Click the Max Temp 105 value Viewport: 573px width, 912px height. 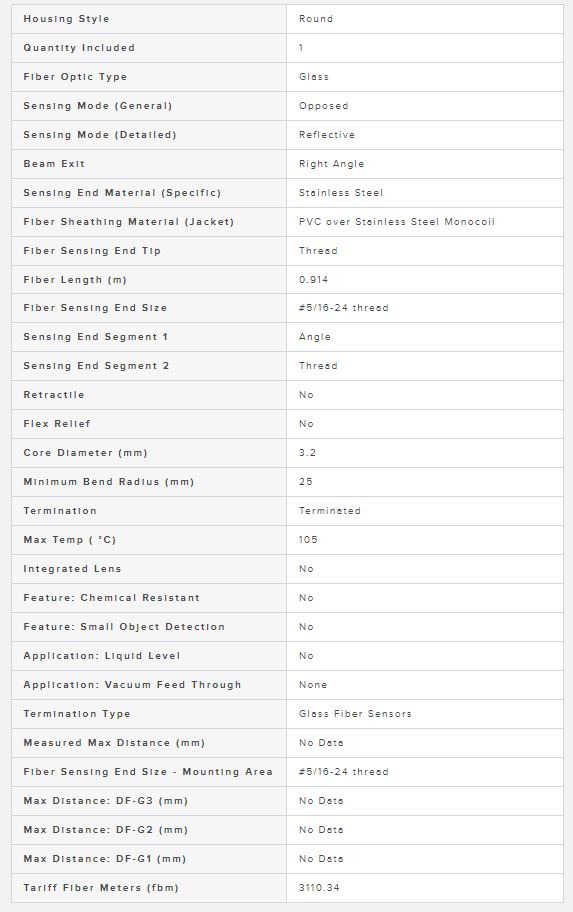[x=308, y=540]
